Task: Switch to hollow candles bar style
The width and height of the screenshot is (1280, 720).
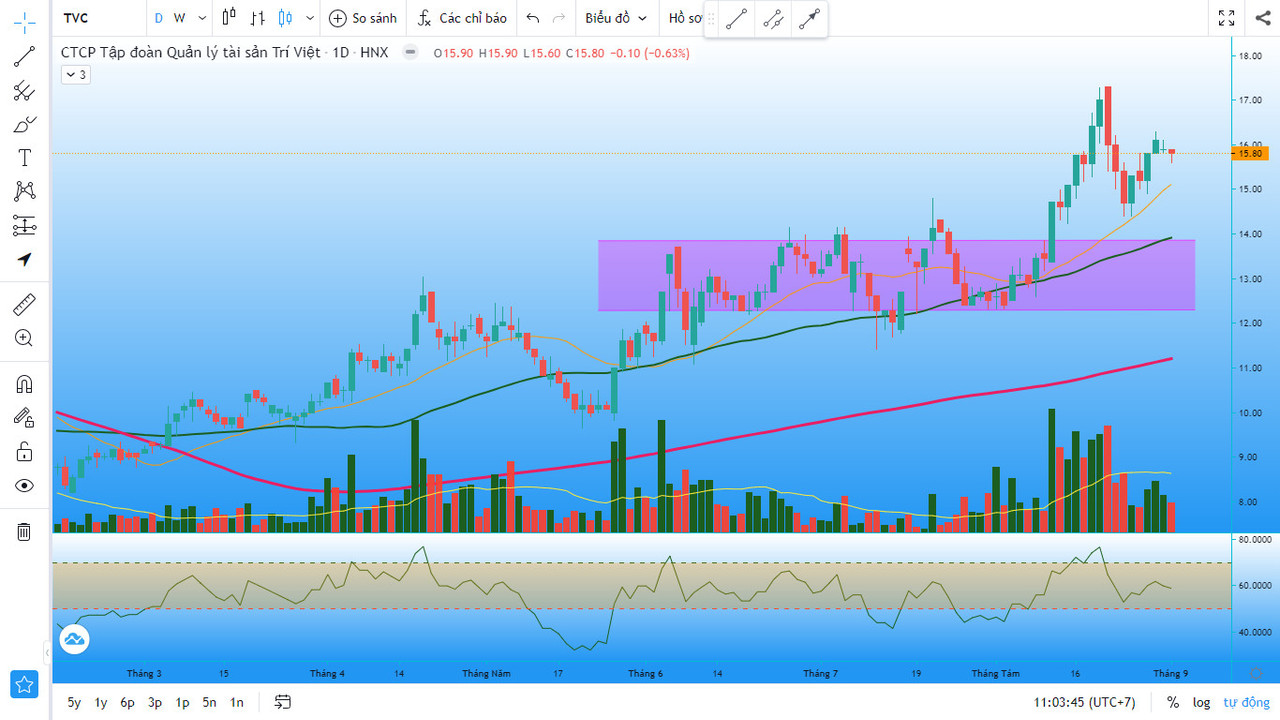Action: (x=230, y=18)
